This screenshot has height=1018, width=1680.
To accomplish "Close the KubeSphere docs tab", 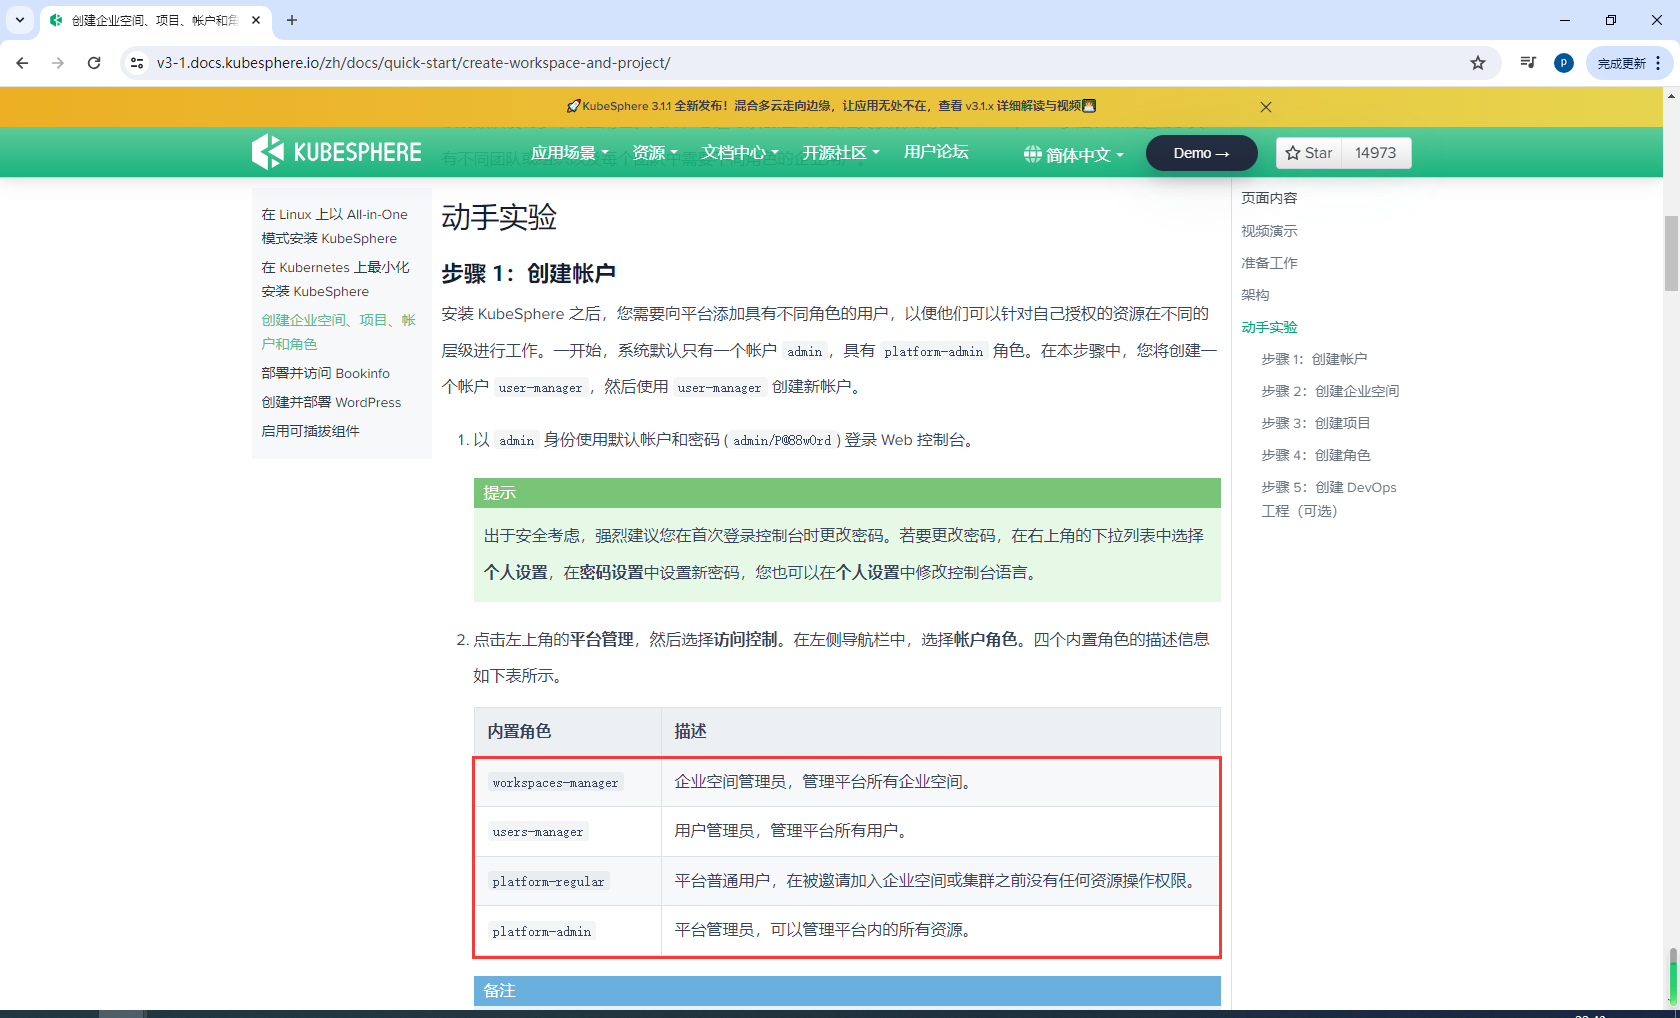I will (256, 20).
